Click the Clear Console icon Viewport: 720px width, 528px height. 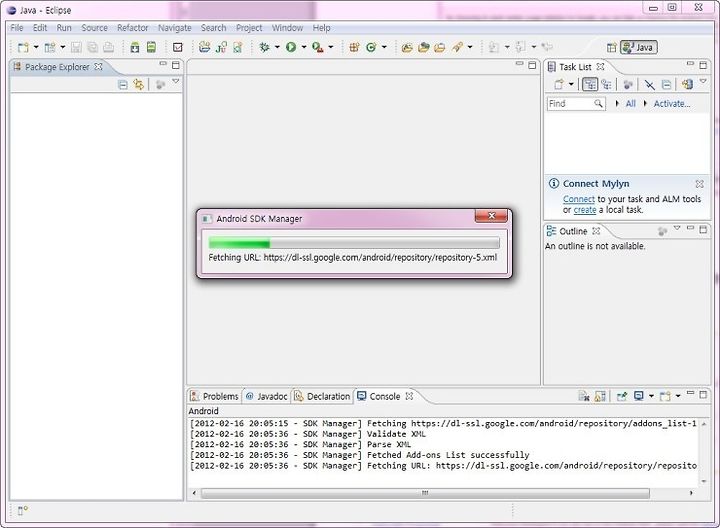pyautogui.click(x=584, y=396)
